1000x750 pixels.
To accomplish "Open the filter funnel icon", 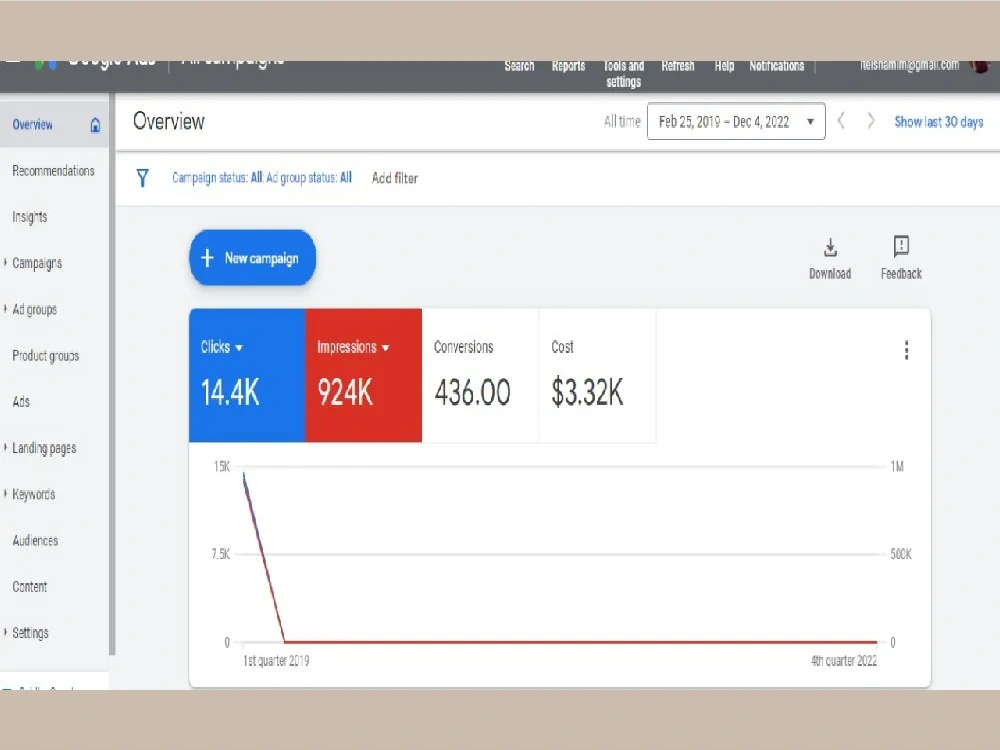I will coord(142,178).
